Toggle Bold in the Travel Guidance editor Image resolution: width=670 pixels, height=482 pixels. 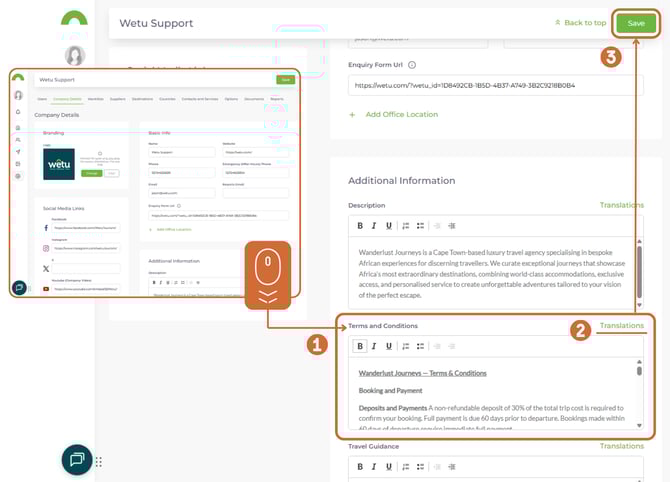(360, 467)
